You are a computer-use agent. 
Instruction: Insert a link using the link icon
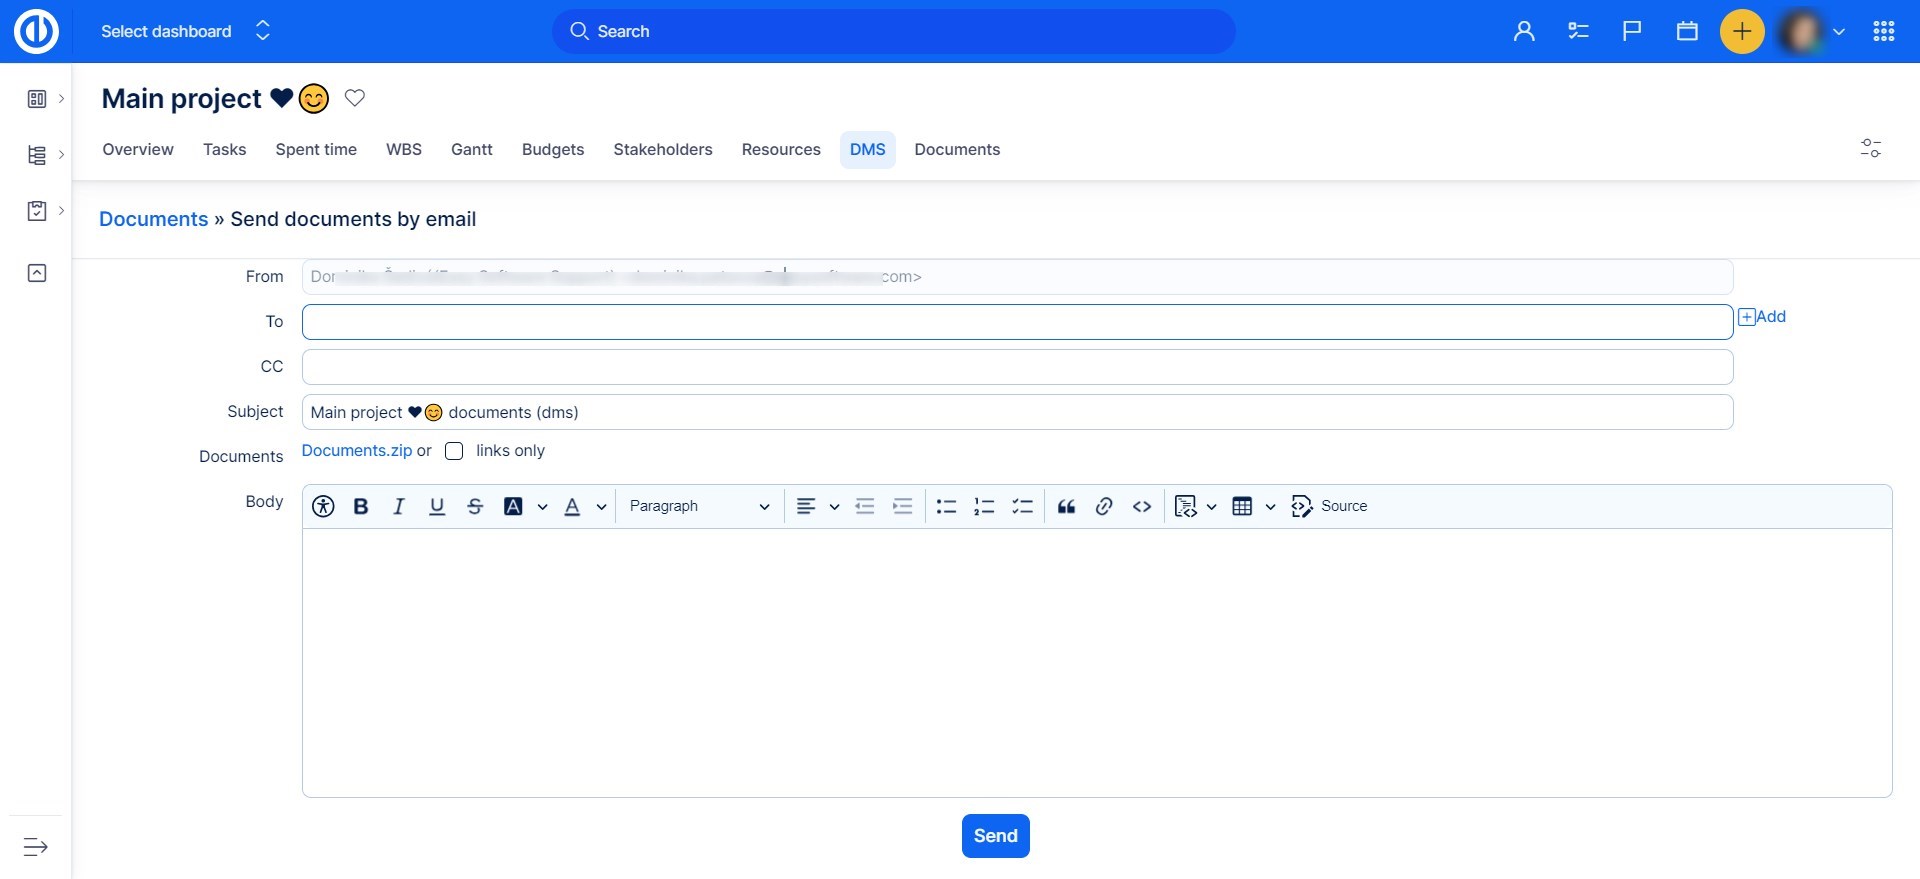tap(1104, 507)
